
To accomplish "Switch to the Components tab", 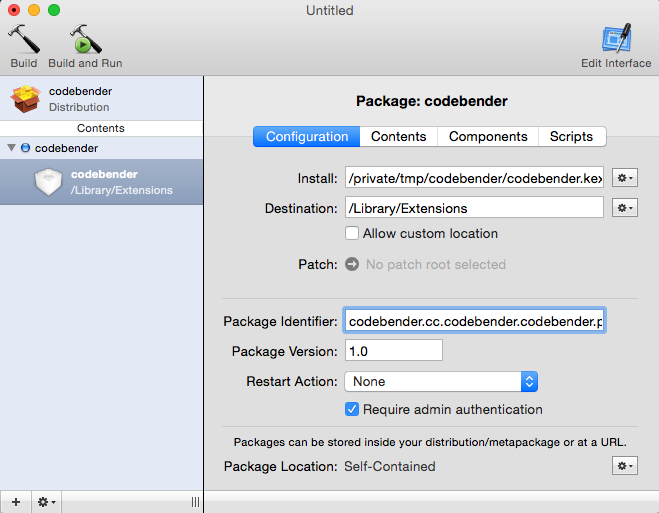I will [x=488, y=137].
